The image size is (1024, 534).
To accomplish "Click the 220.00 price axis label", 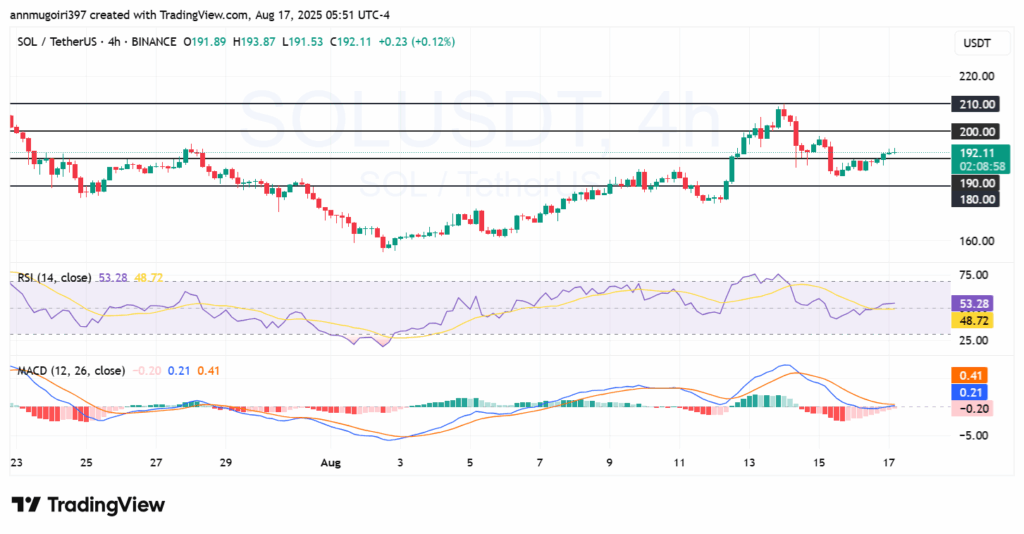I will (976, 76).
